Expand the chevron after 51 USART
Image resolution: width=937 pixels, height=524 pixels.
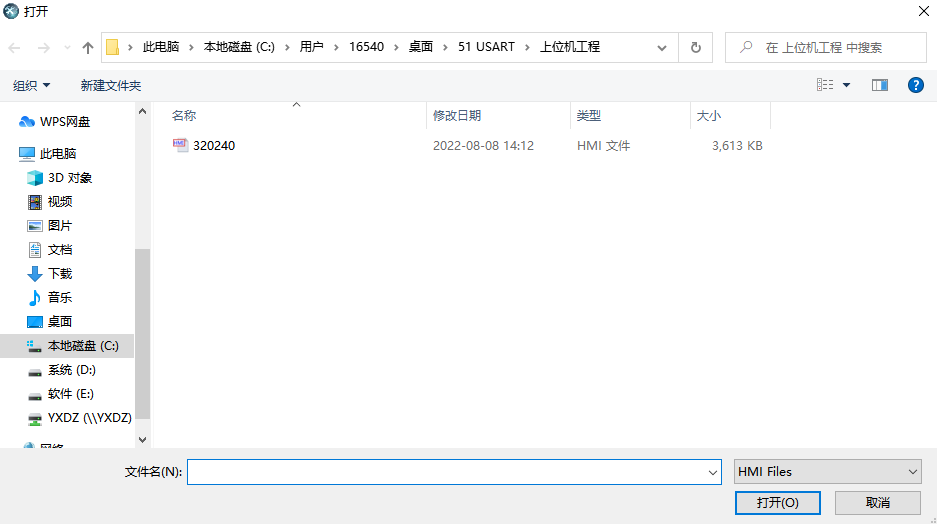527,47
